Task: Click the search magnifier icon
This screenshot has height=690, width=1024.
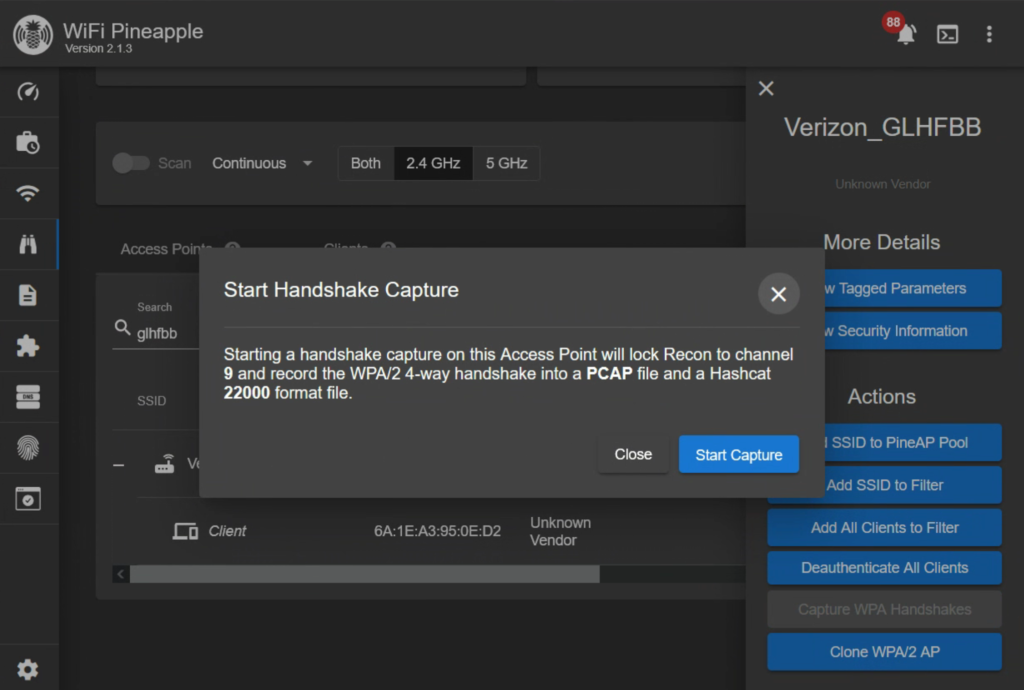Action: 122,328
